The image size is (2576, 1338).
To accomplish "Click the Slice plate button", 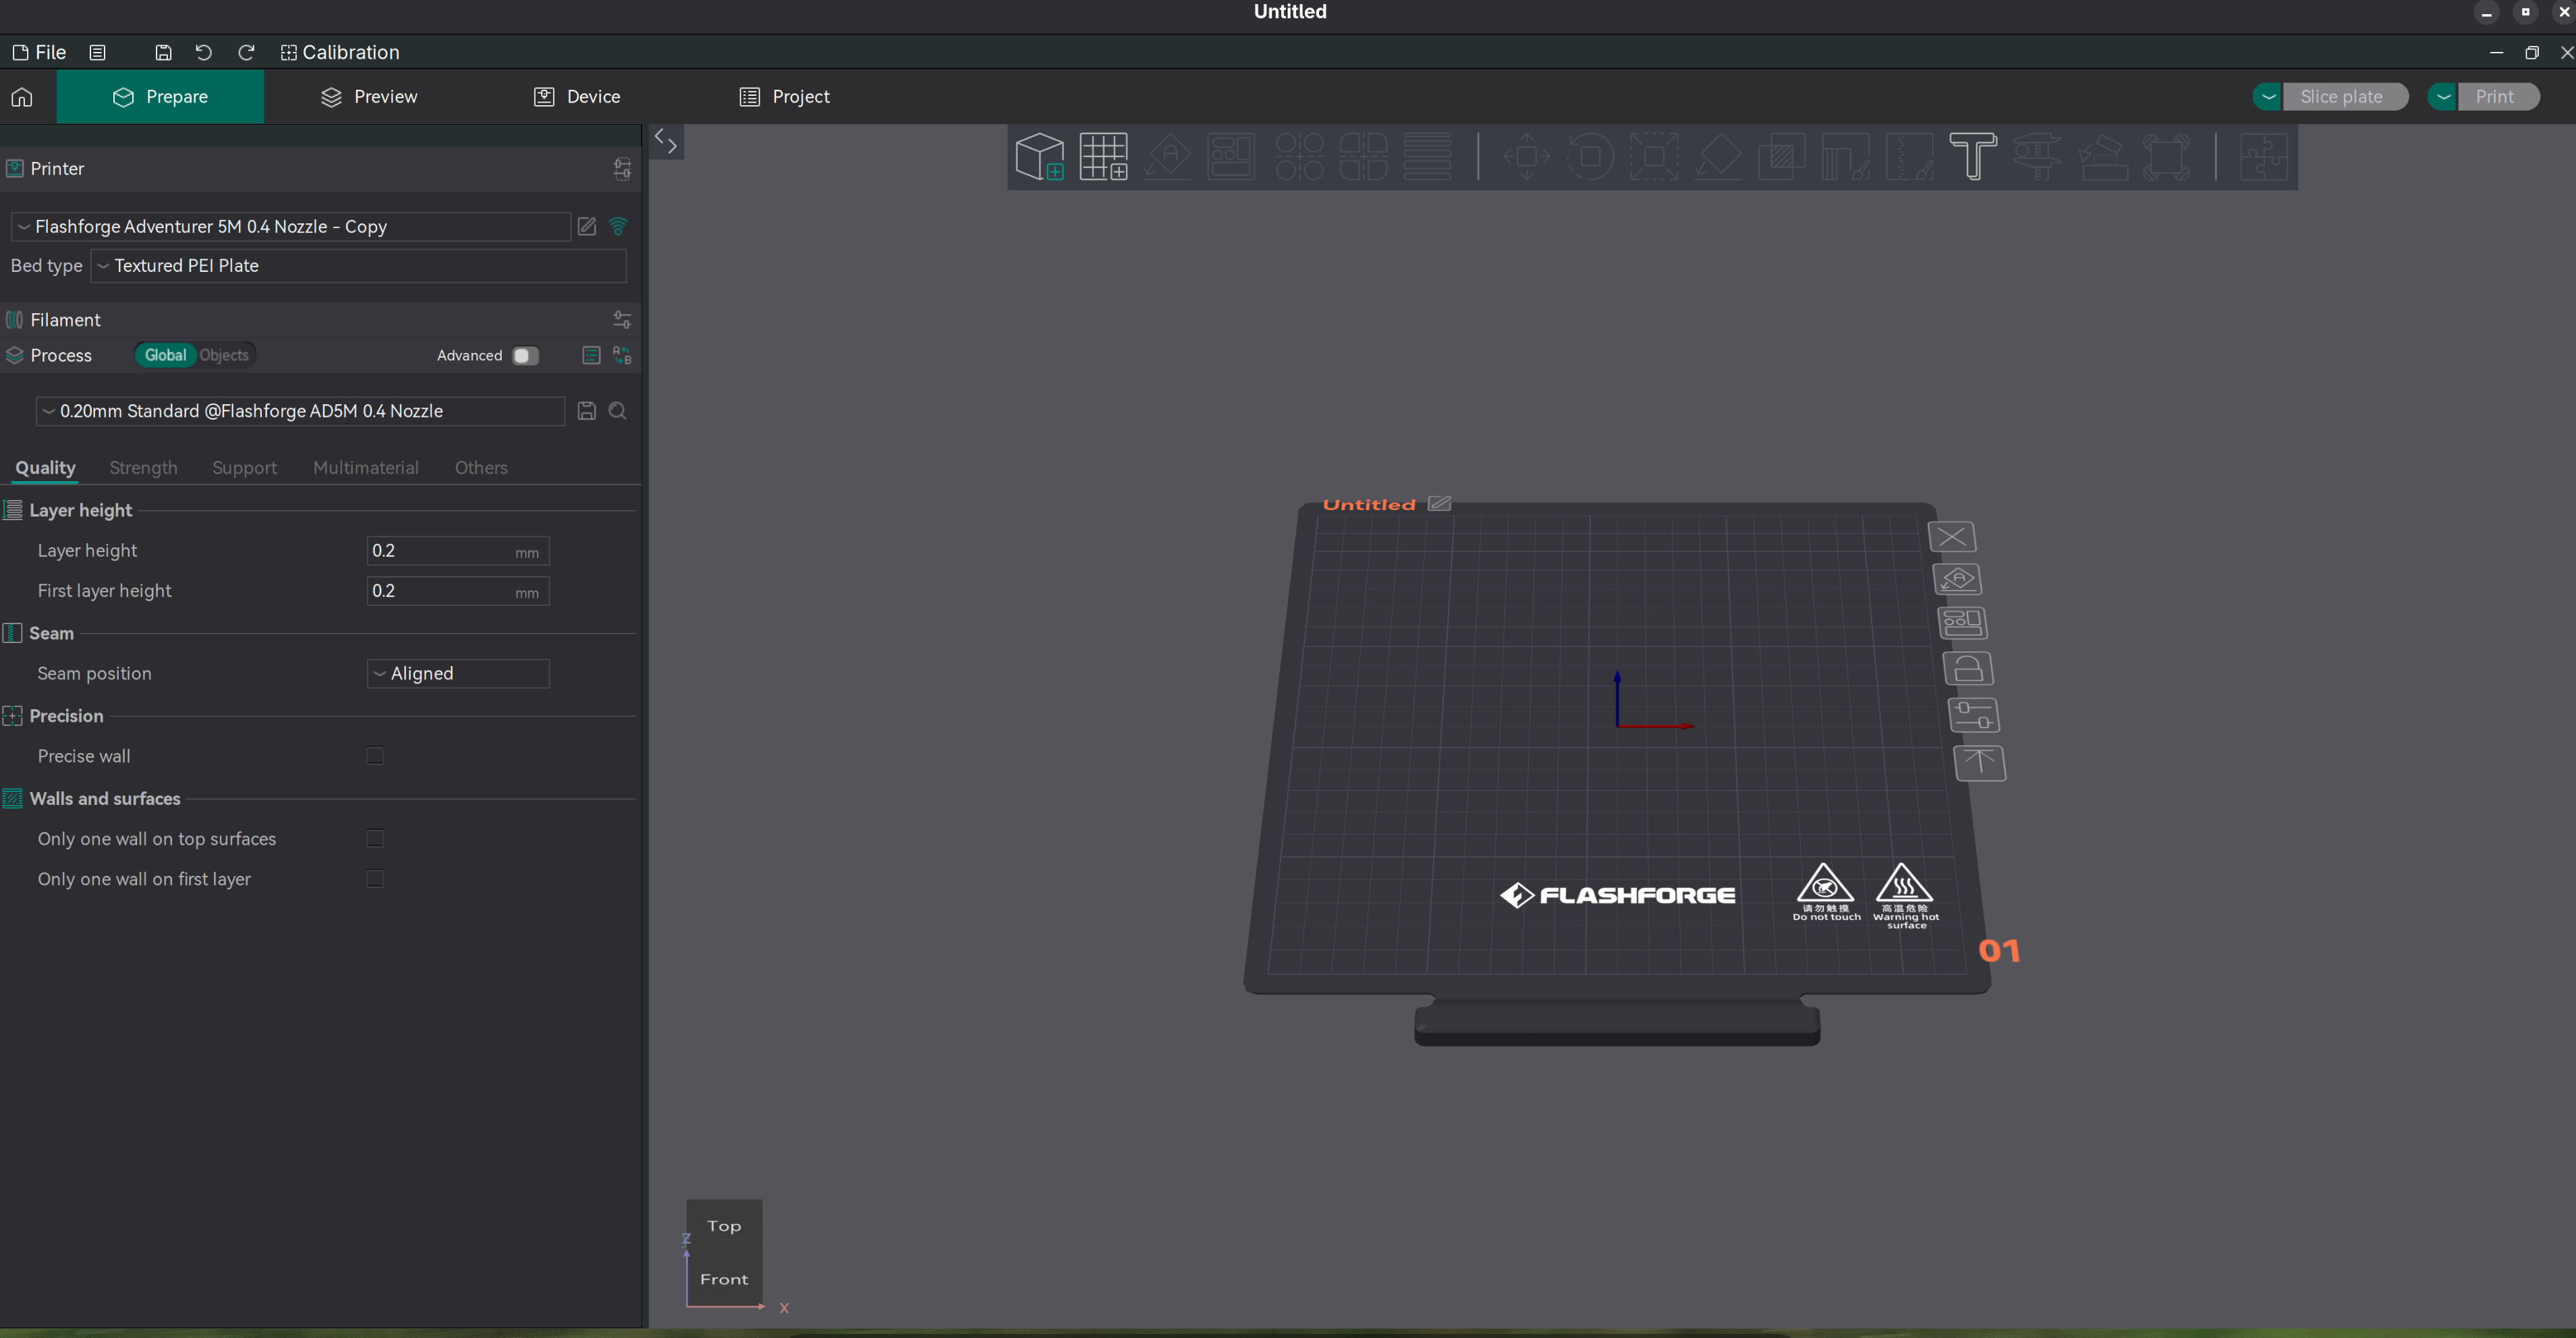I will (2345, 96).
